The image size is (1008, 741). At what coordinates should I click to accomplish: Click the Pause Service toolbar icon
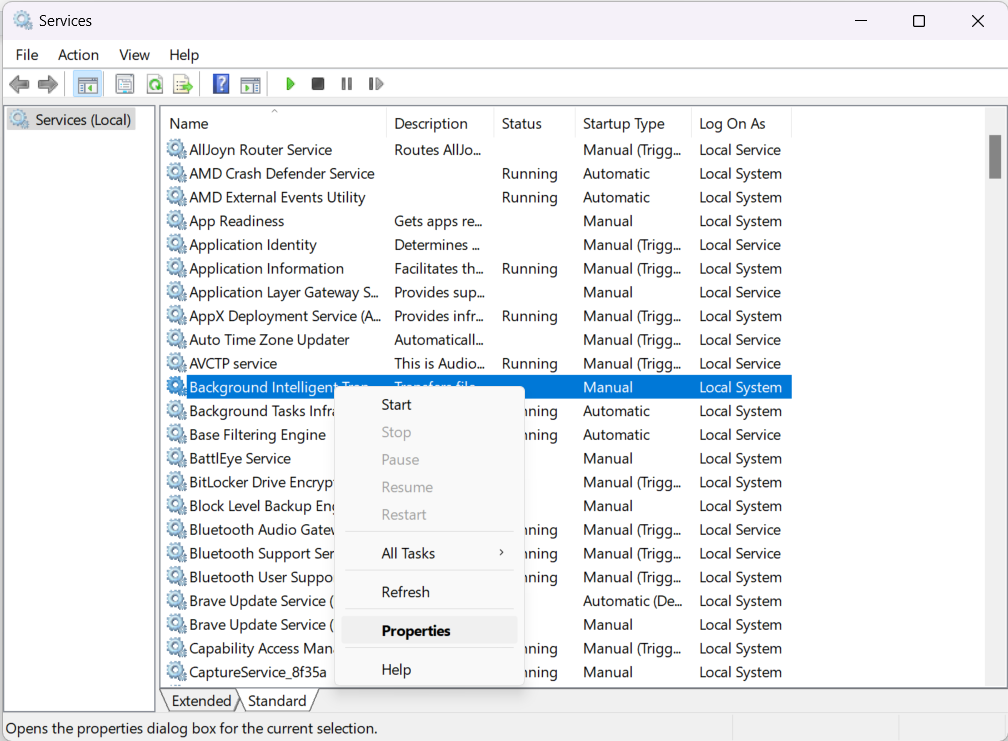[346, 84]
